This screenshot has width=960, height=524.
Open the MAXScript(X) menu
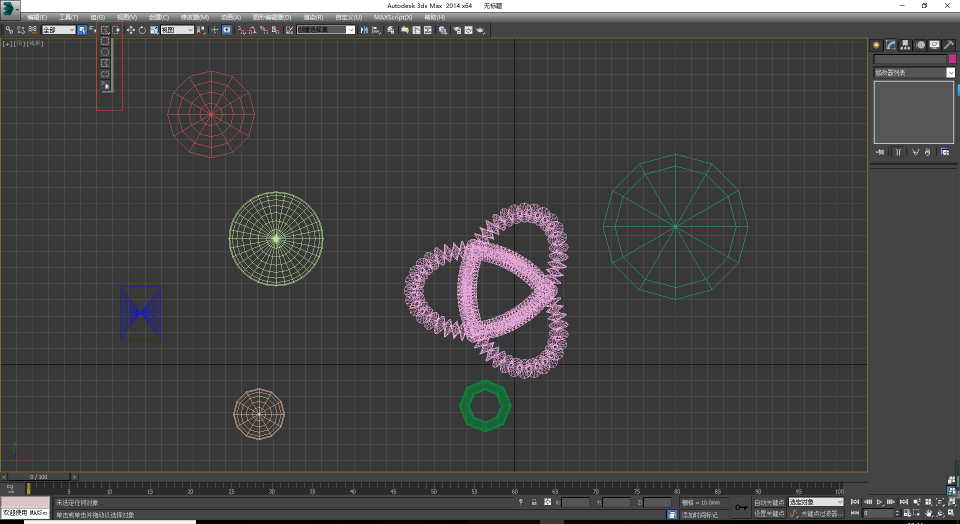tap(392, 18)
